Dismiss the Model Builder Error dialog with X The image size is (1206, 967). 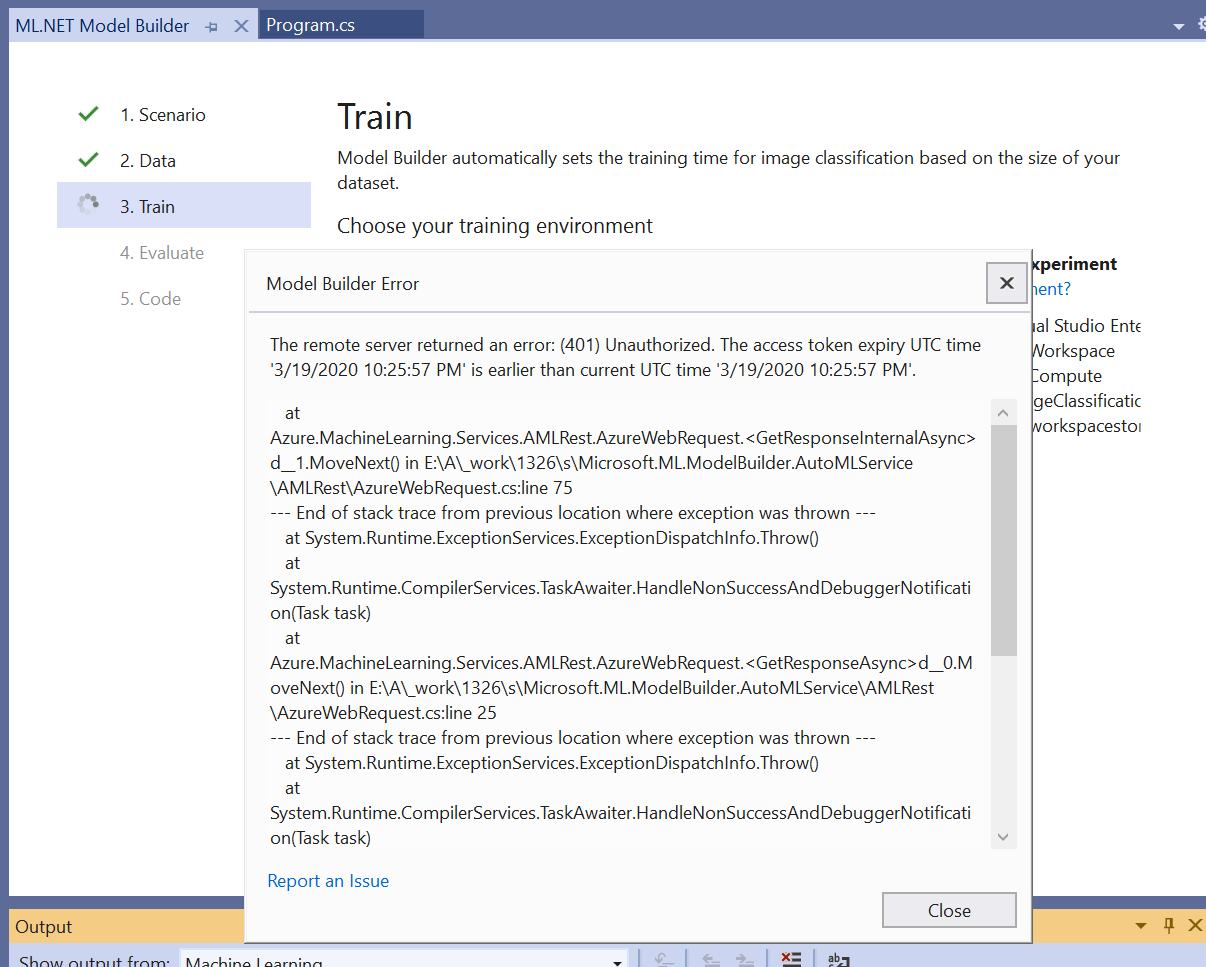(1006, 283)
